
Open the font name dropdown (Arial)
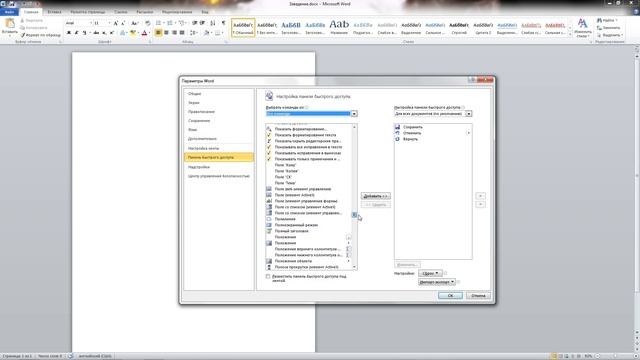tap(90, 23)
